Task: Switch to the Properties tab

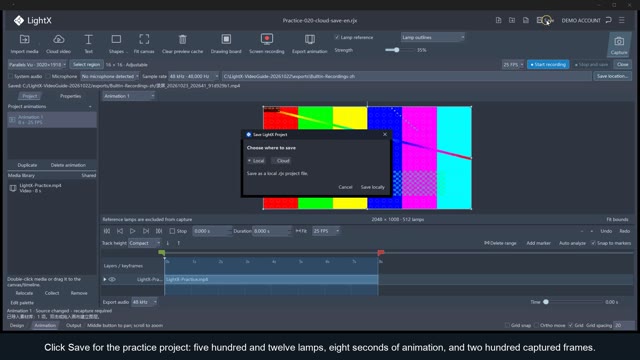Action: [70, 96]
